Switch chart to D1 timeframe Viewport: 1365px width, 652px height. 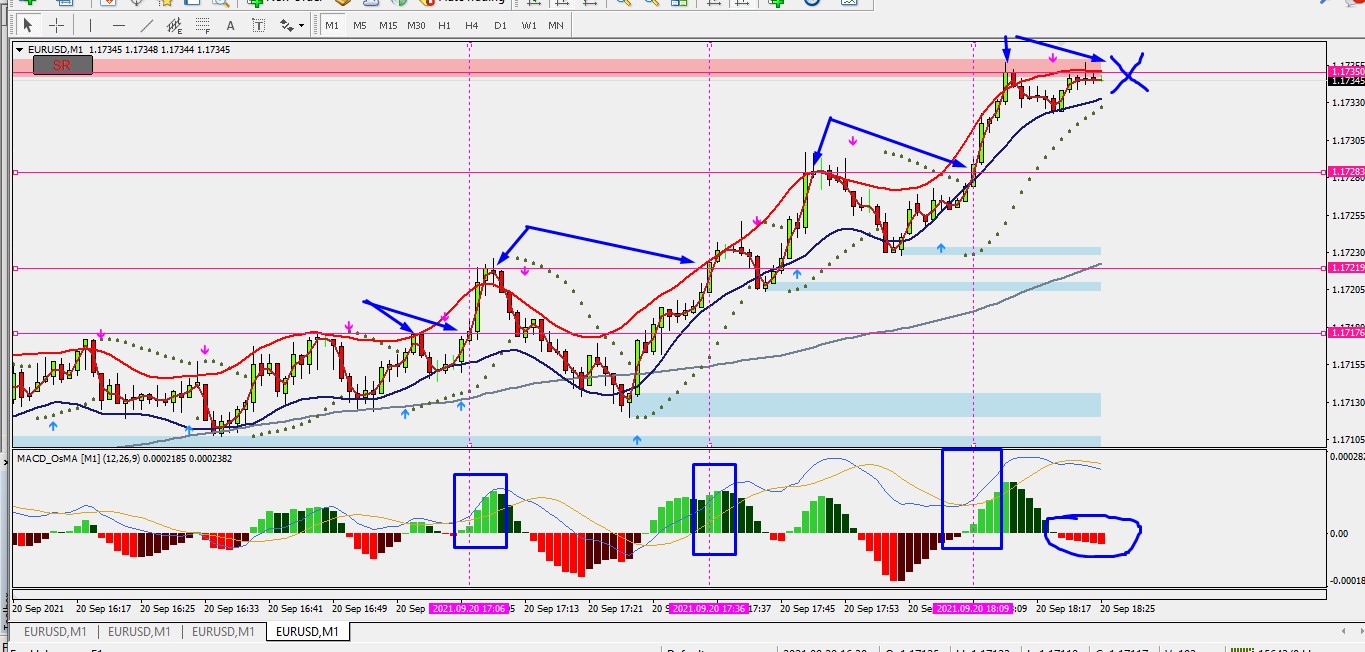[x=500, y=25]
